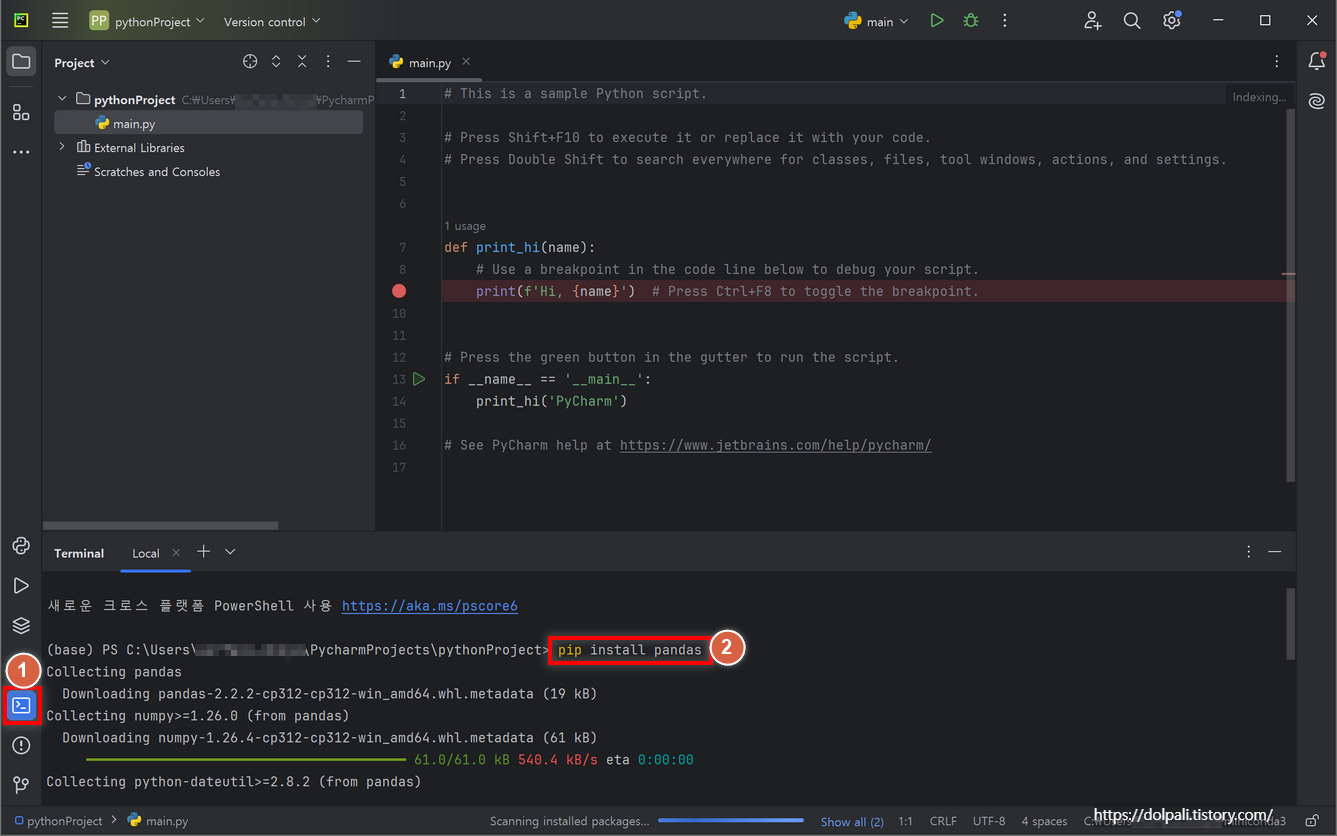The height and width of the screenshot is (836, 1337).
Task: Select main.py in project tree
Action: (x=208, y=123)
